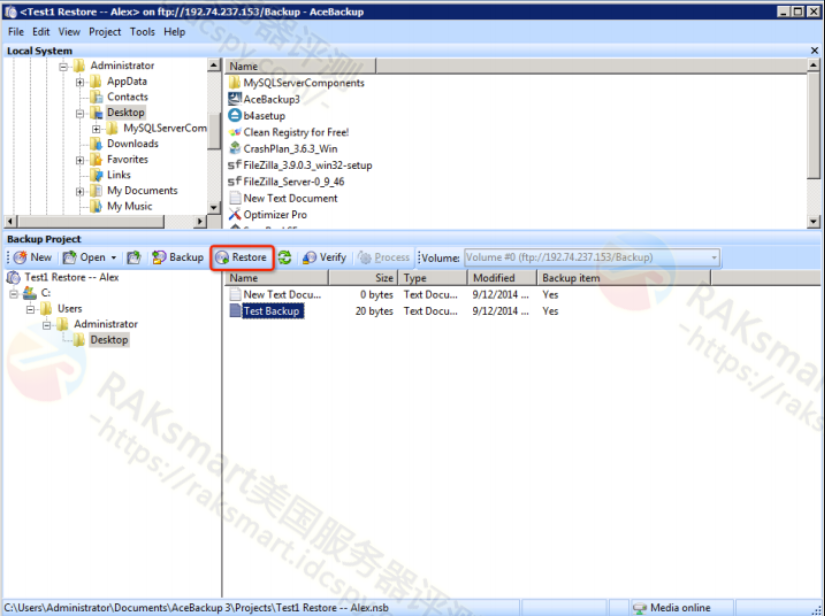The image size is (825, 616).
Task: Sort backup list by Name column
Action: (x=277, y=278)
